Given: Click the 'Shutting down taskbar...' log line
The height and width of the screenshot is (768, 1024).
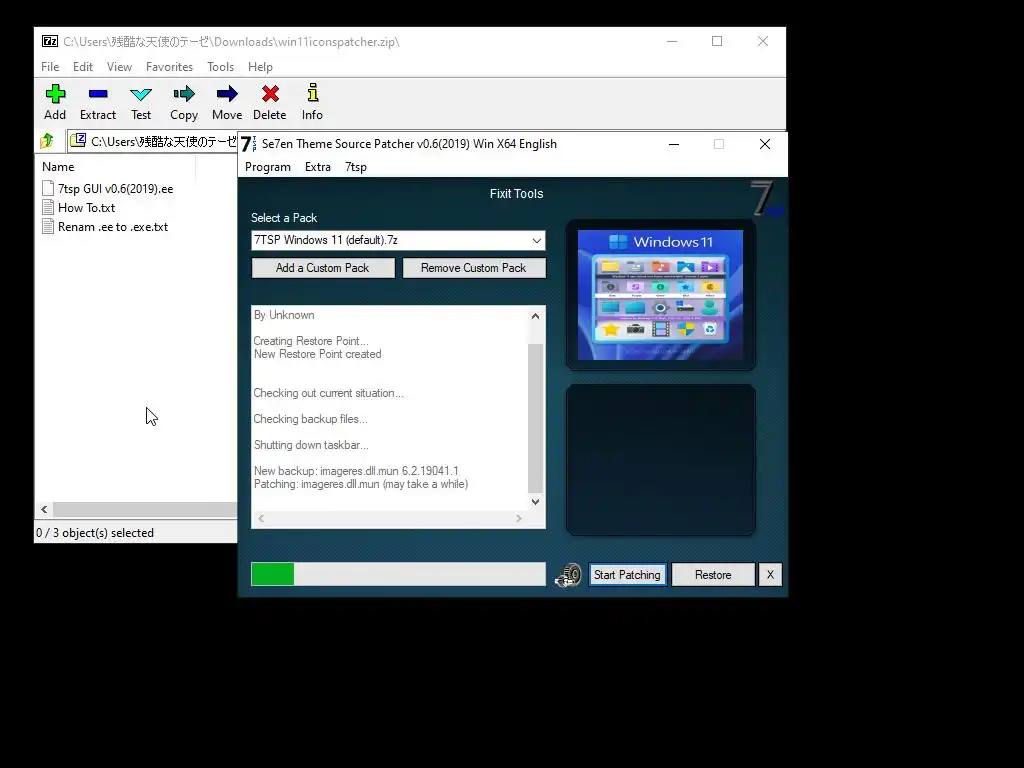Looking at the screenshot, I should click(311, 445).
